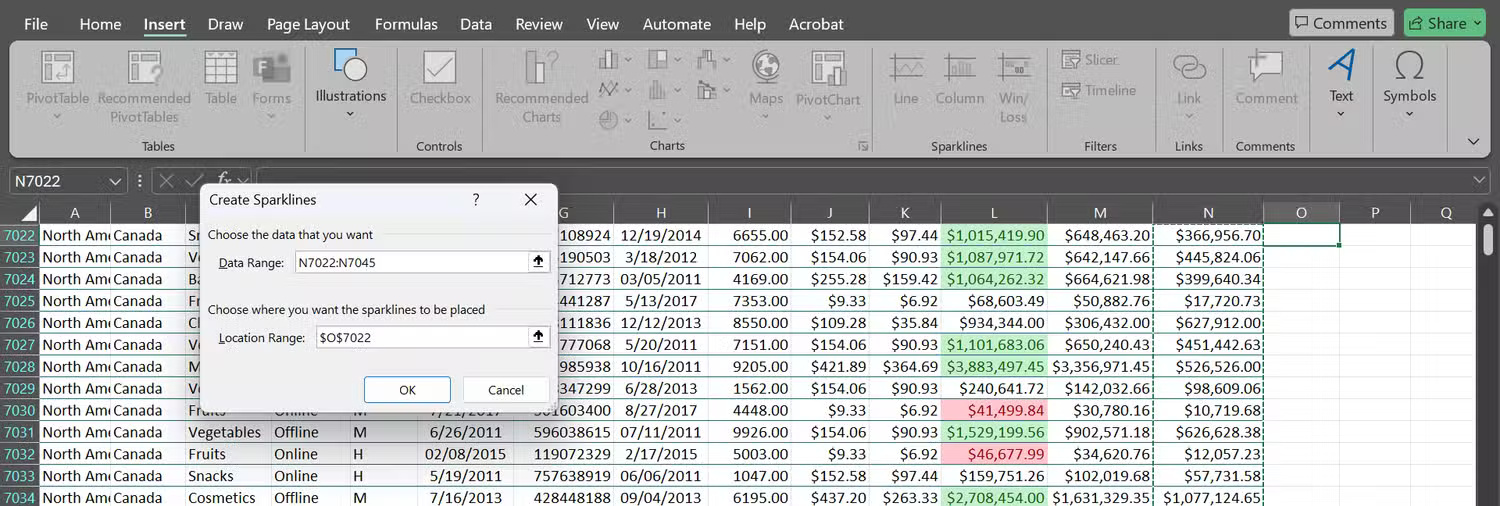This screenshot has width=1500, height=506.
Task: Collapse Data Range selector arrow
Action: [x=538, y=262]
